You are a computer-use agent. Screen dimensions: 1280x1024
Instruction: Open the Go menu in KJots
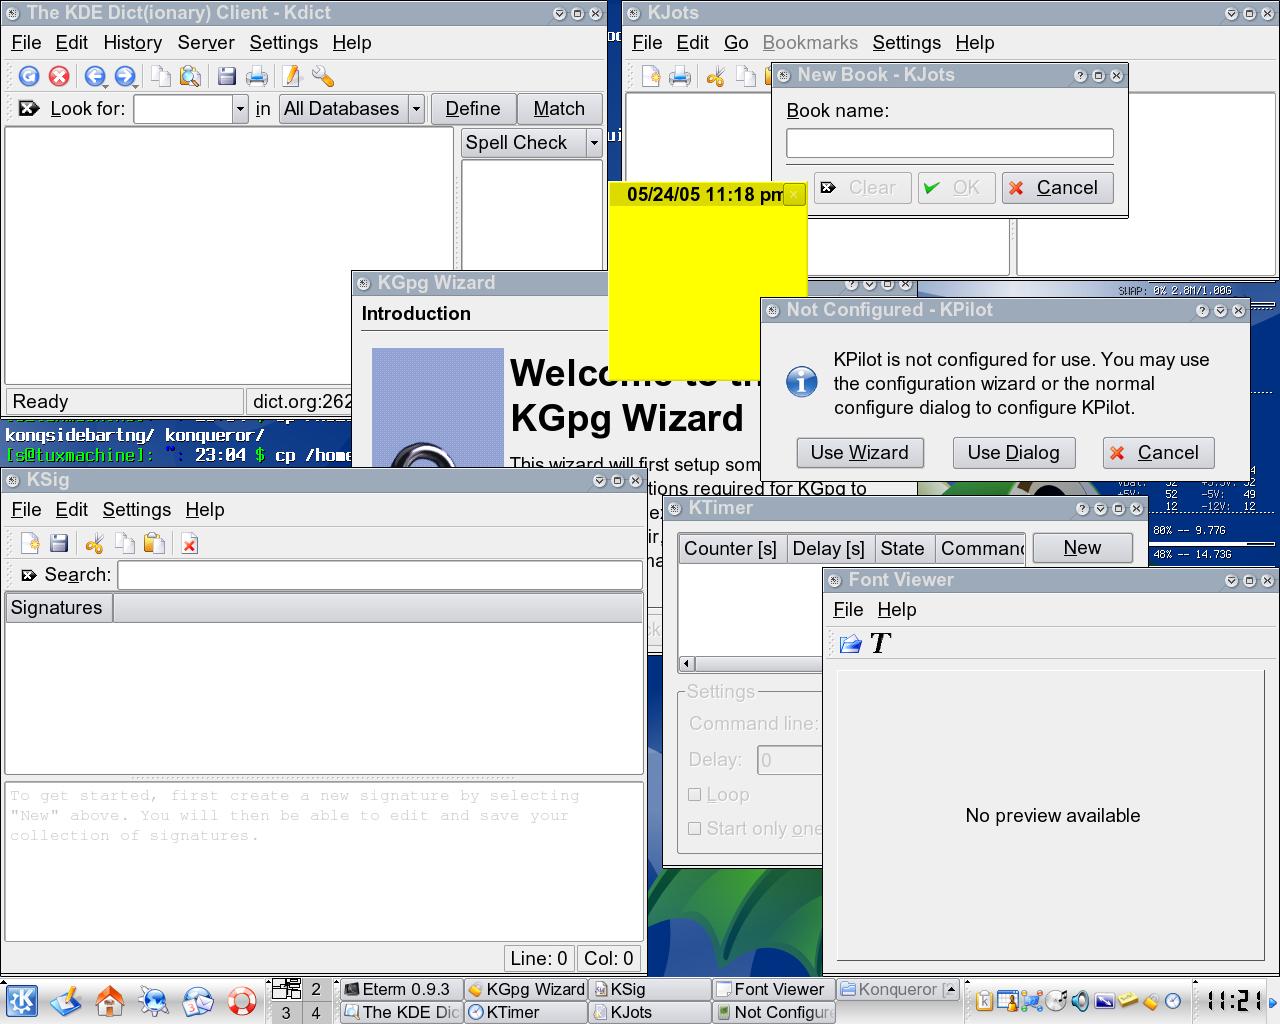click(x=736, y=43)
